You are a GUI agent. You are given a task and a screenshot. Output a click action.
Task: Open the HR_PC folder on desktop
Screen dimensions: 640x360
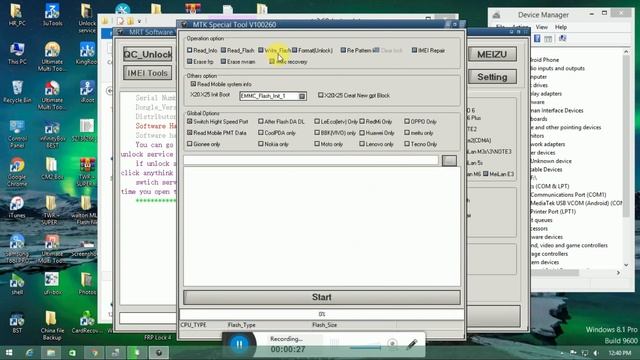pos(17,14)
